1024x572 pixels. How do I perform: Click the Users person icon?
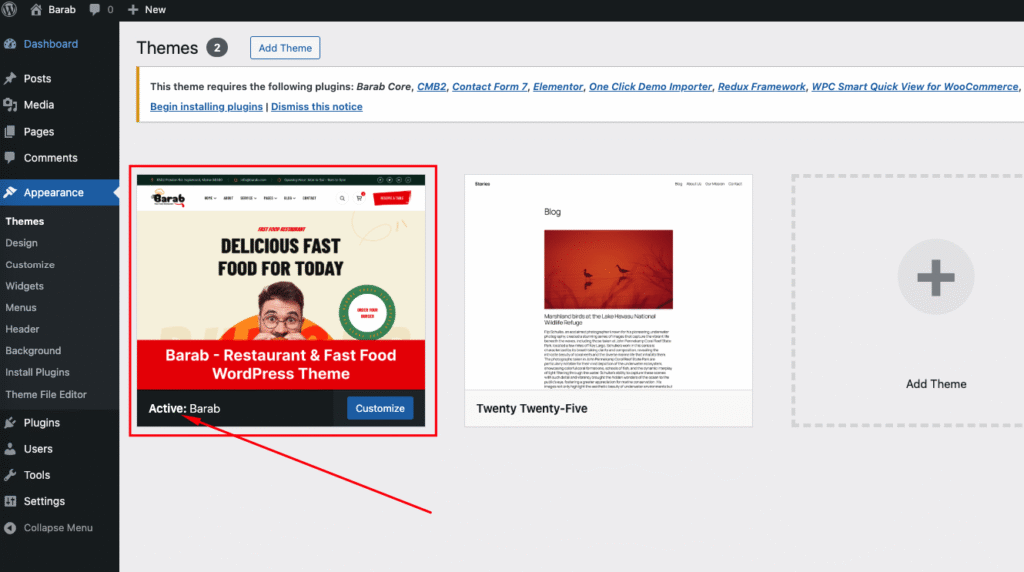pos(10,449)
